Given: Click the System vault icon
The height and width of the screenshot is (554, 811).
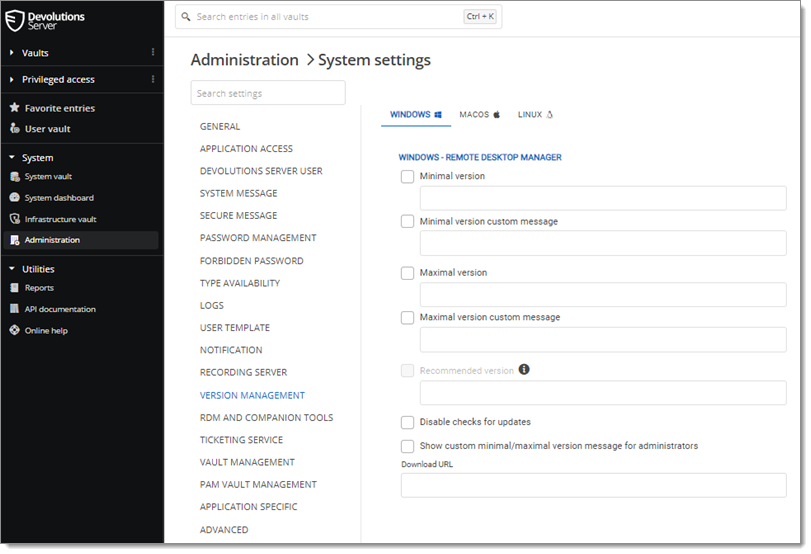Looking at the screenshot, I should click(x=14, y=176).
